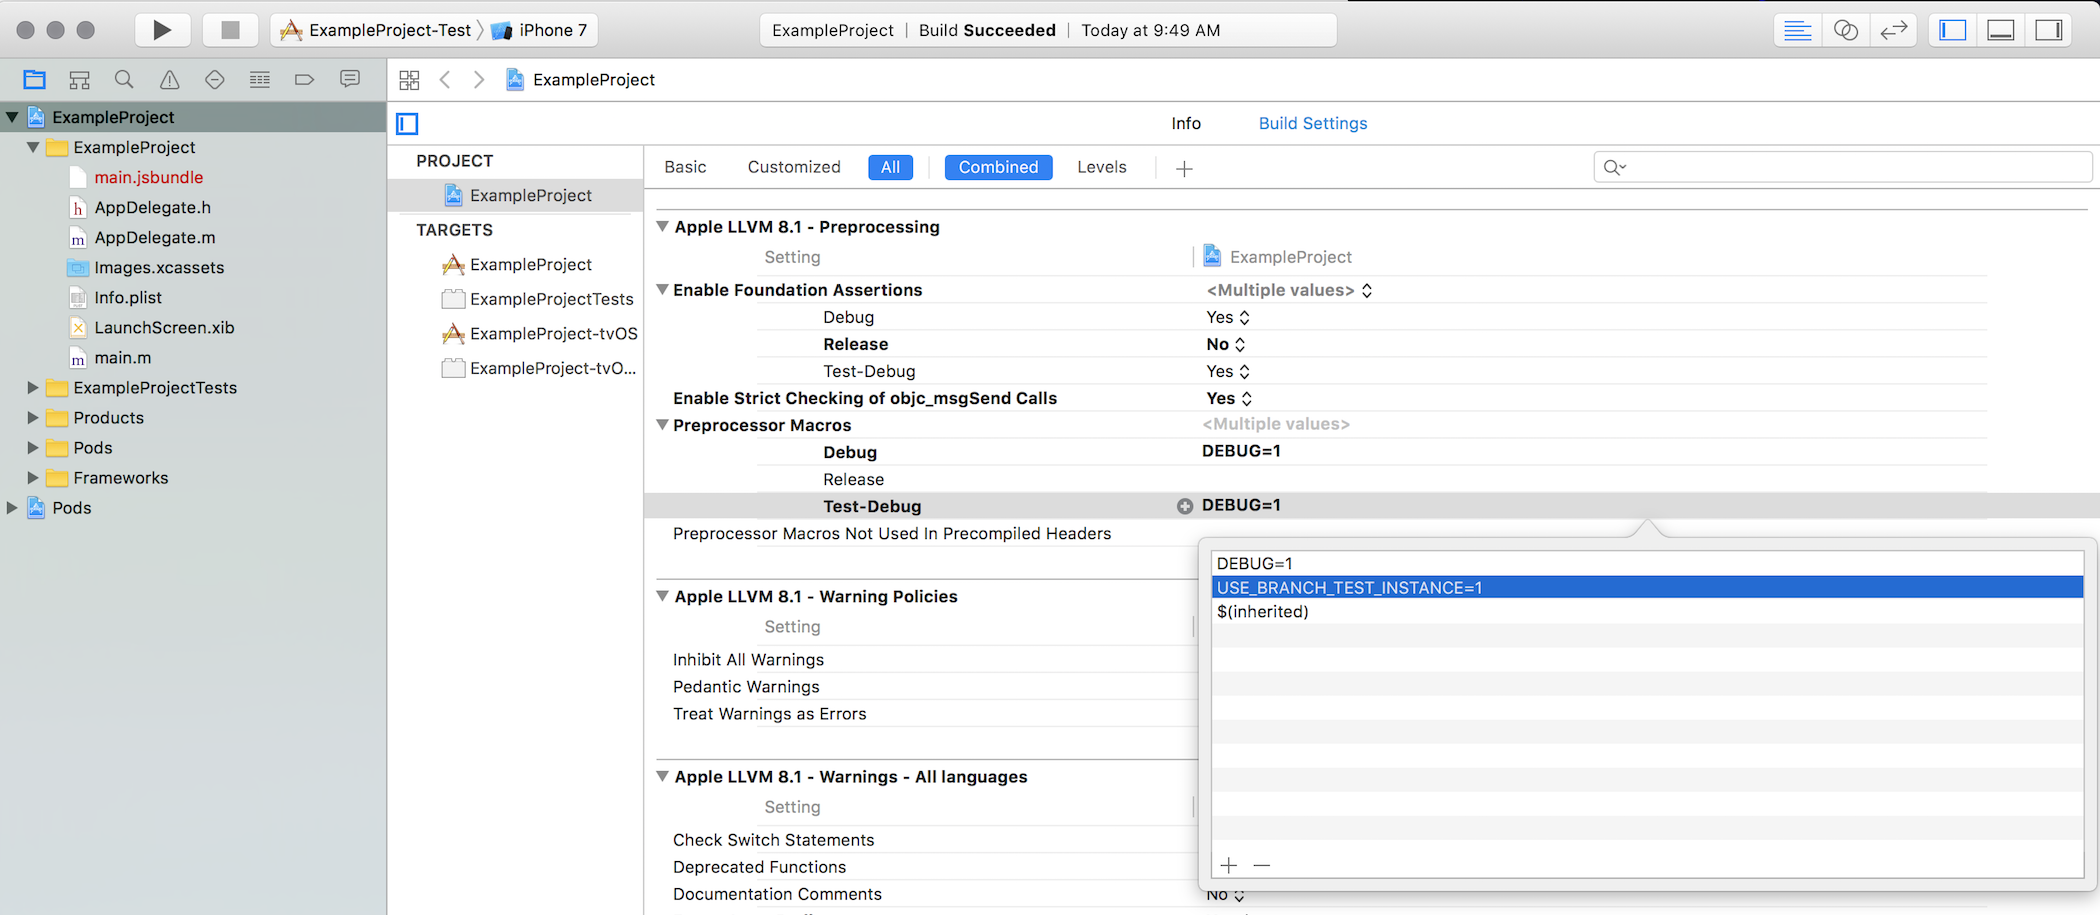Viewport: 2100px width, 915px height.
Task: Add new macro with plus button in popup
Action: tap(1229, 865)
